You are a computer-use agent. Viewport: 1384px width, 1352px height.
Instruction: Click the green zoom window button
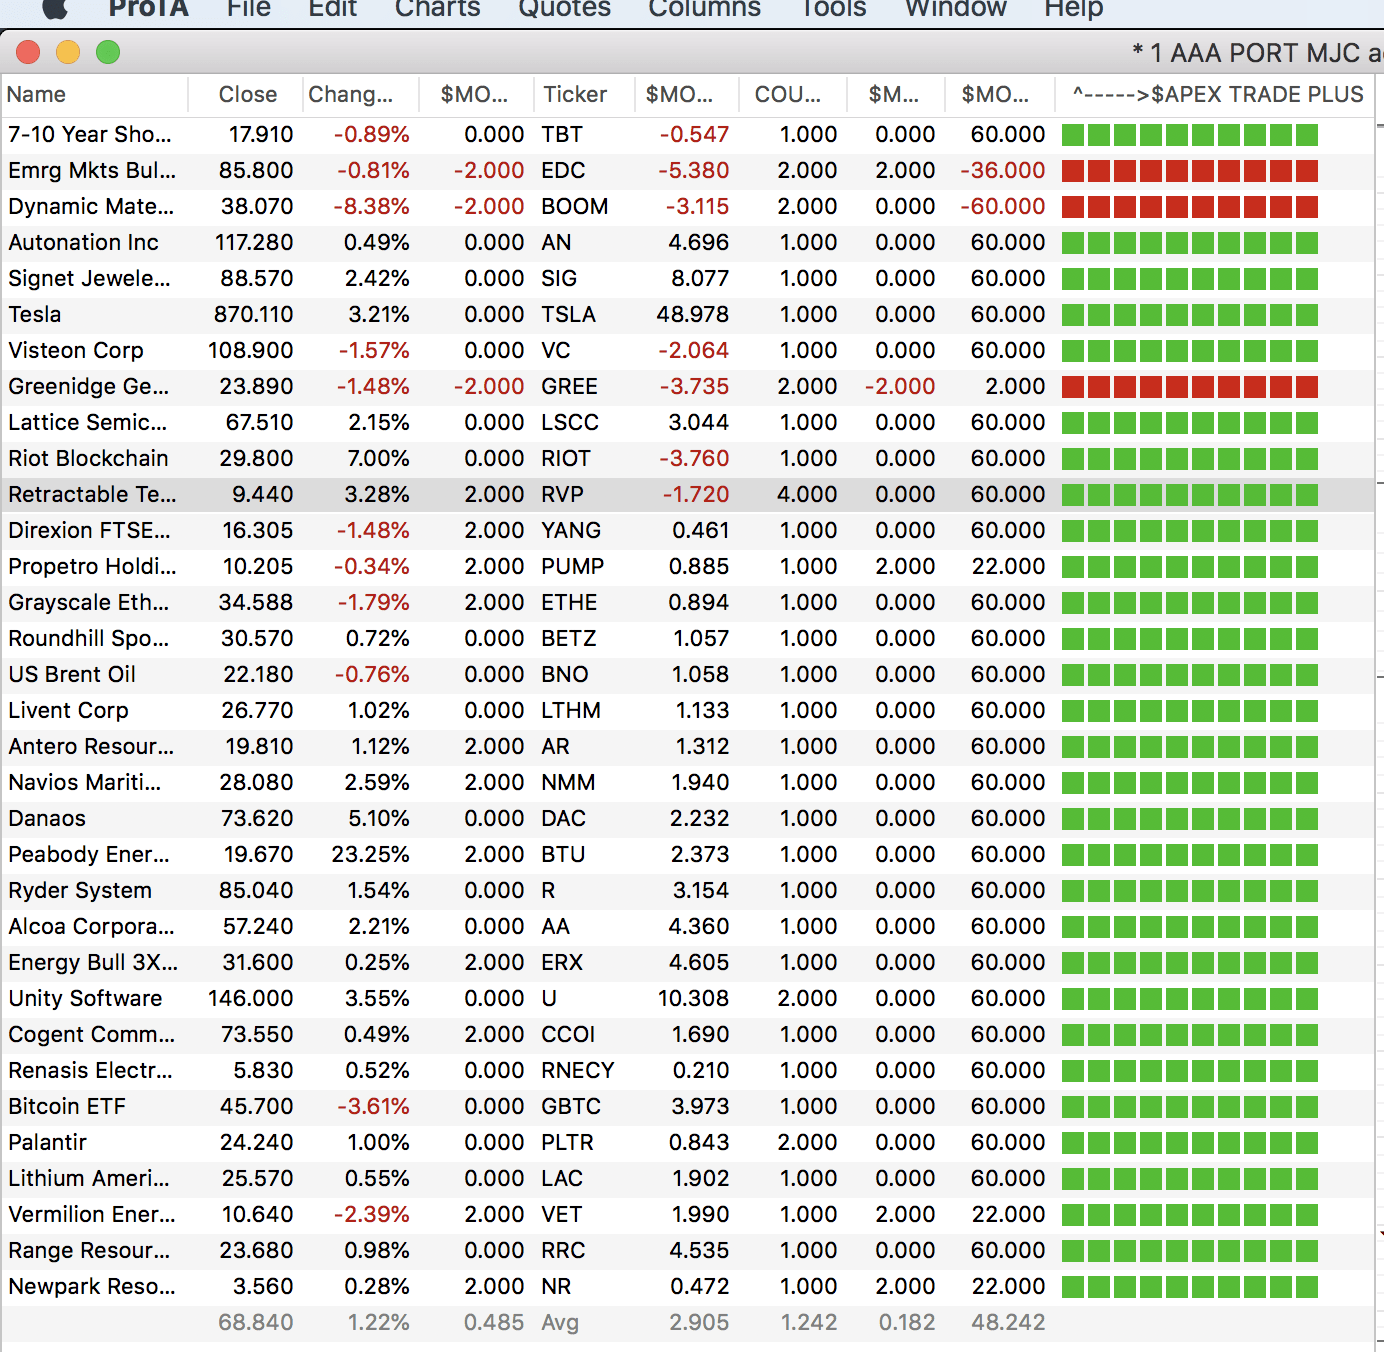[x=108, y=52]
